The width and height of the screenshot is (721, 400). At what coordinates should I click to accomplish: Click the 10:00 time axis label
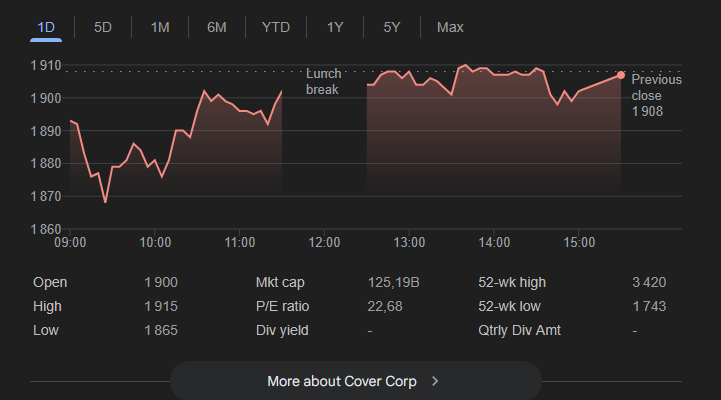[155, 242]
